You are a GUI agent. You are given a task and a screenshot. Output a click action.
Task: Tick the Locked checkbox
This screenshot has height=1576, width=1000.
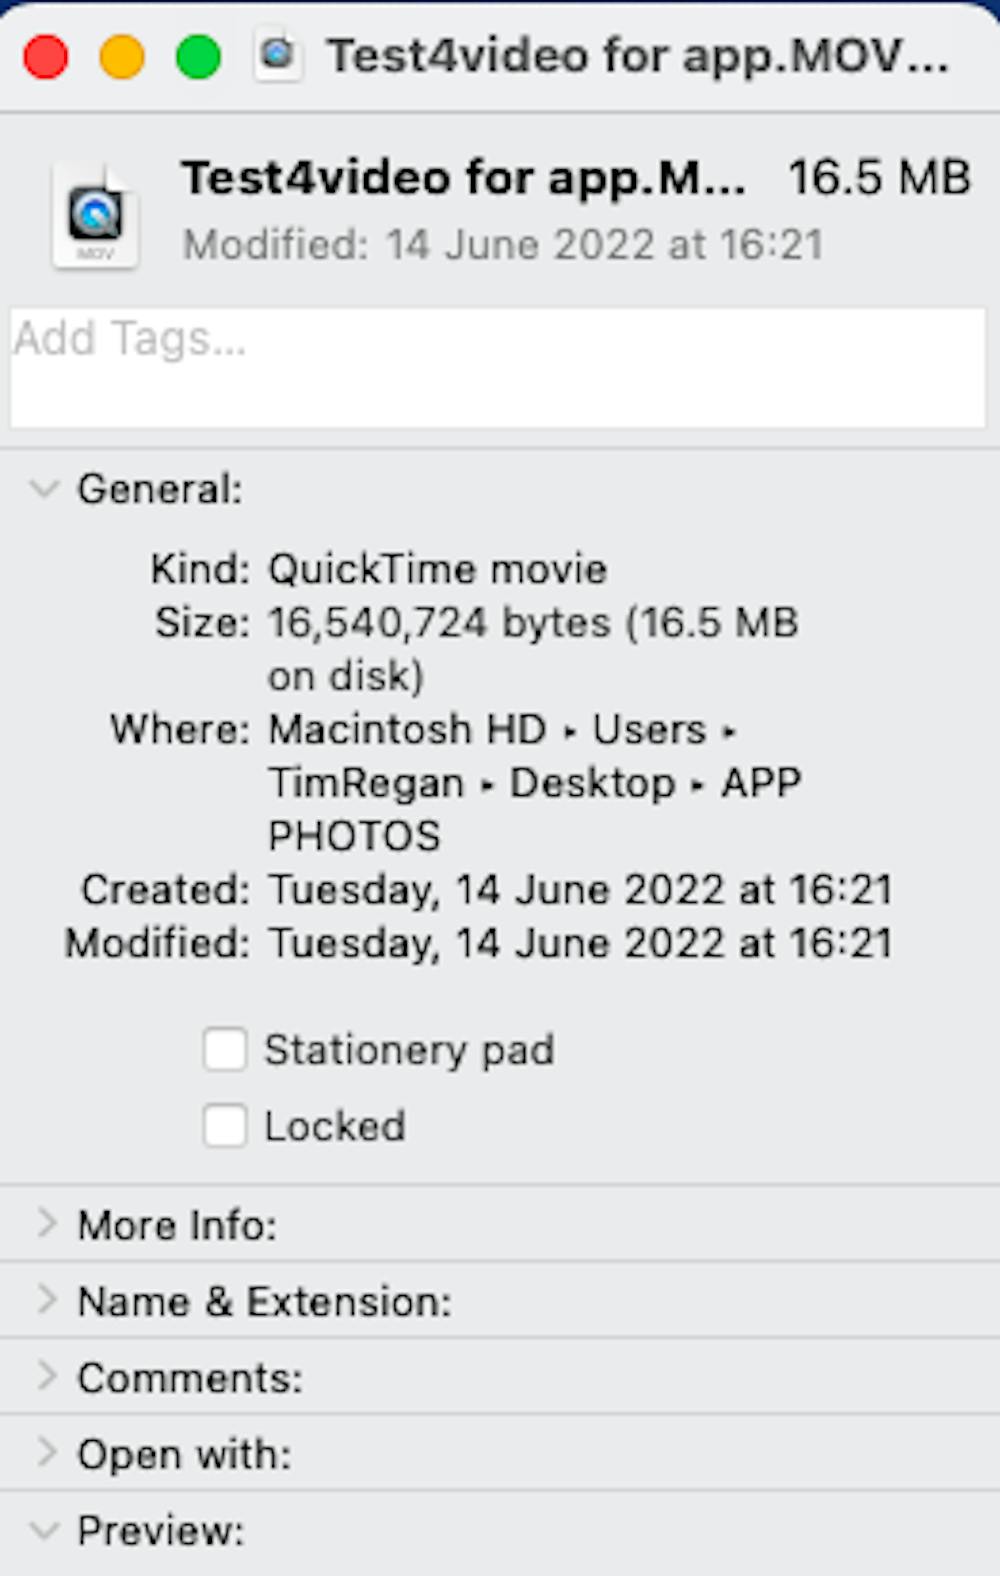[225, 1126]
